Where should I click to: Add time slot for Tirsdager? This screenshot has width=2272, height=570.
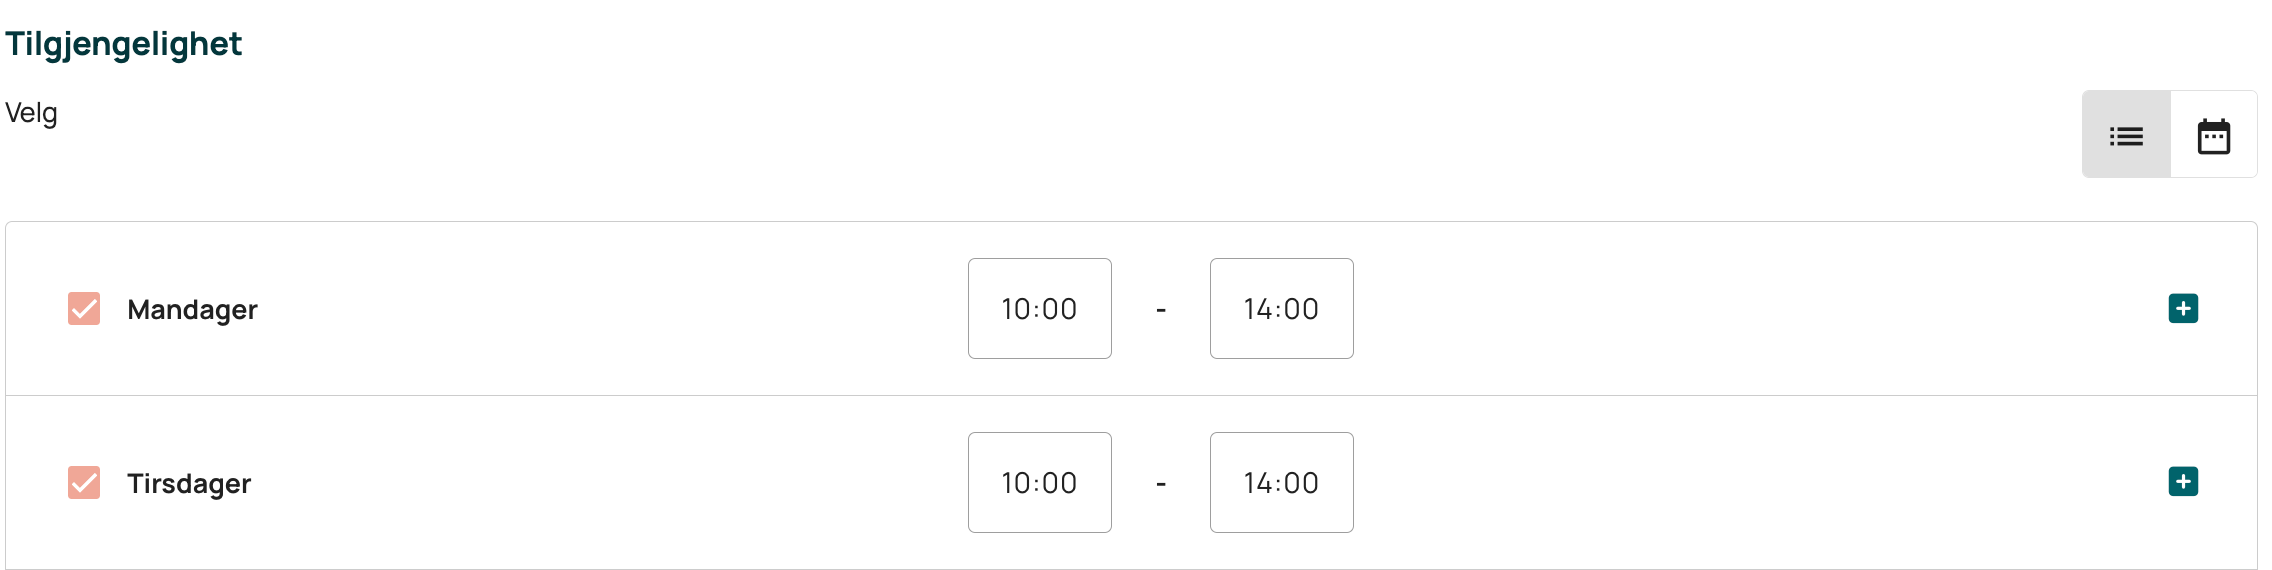2183,481
